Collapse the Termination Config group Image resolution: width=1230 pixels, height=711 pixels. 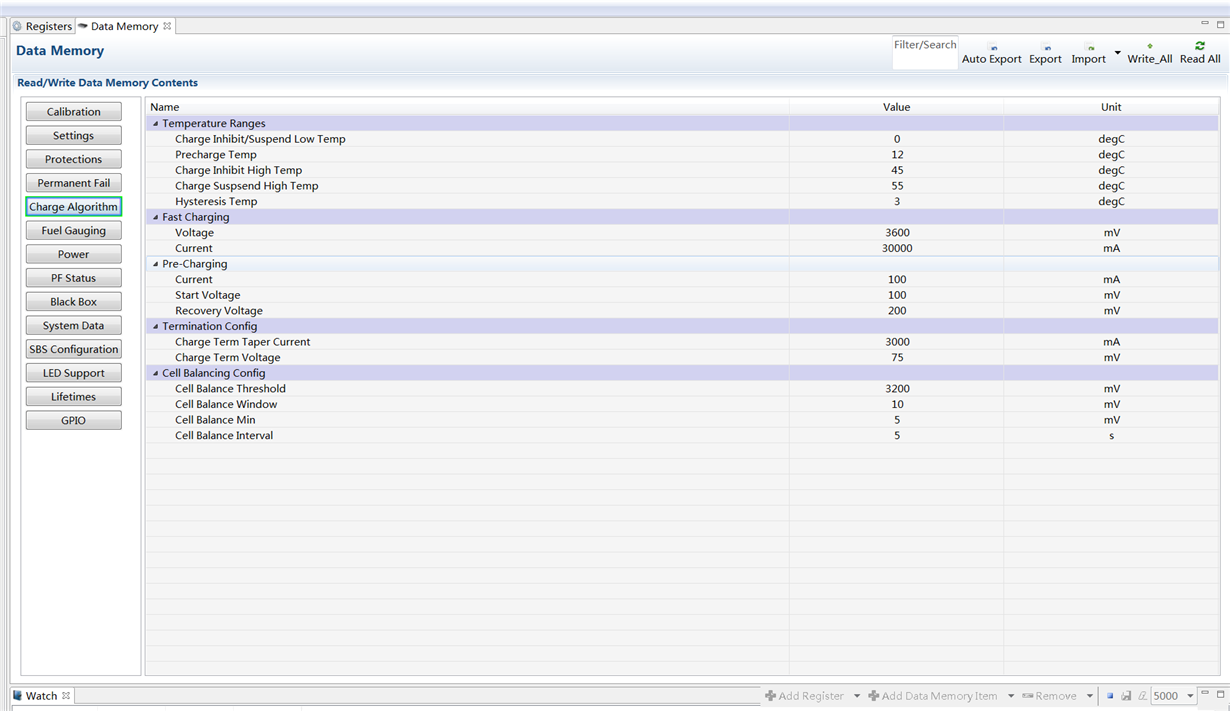[x=155, y=326]
